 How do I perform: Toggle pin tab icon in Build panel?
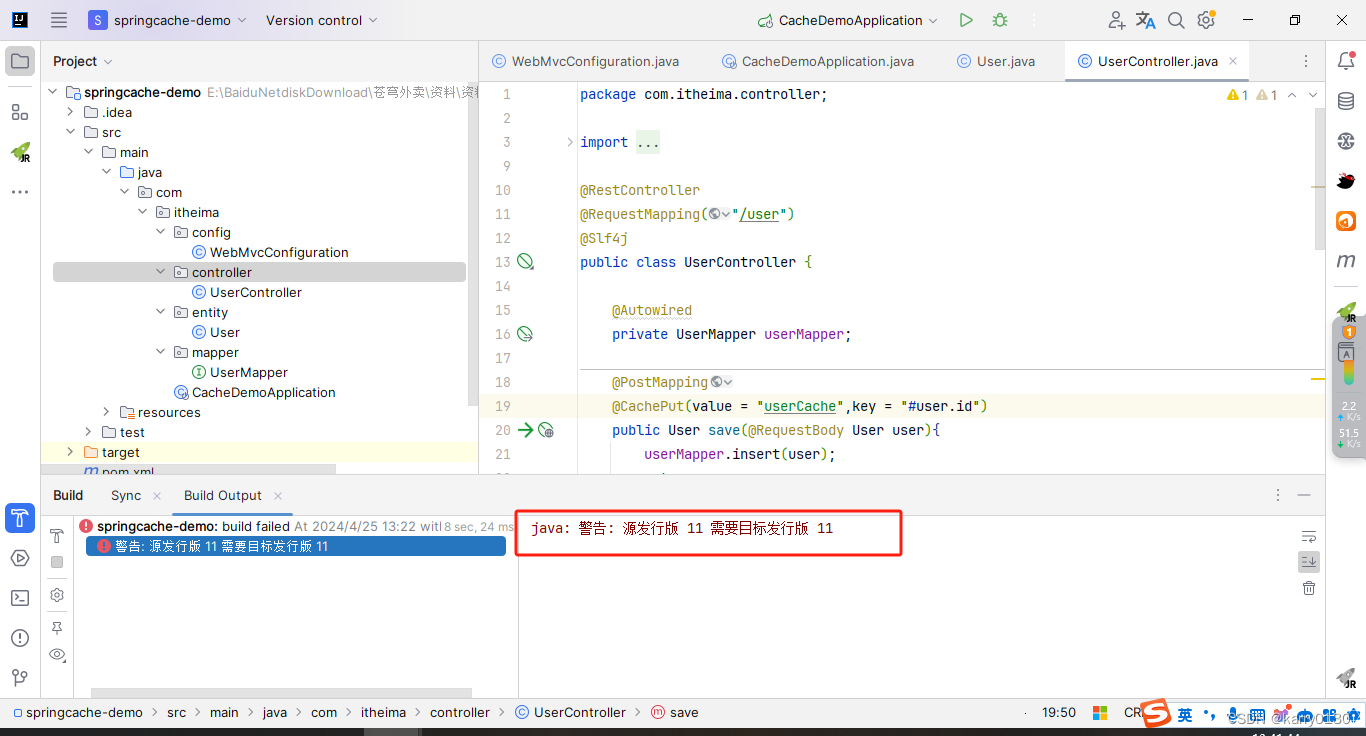click(x=57, y=628)
